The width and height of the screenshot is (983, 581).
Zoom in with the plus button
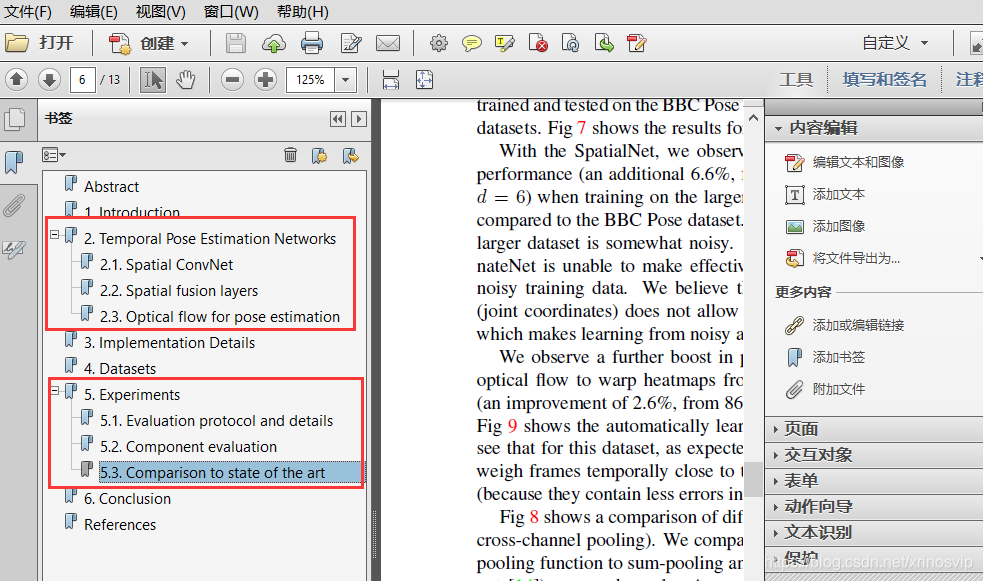tap(265, 80)
